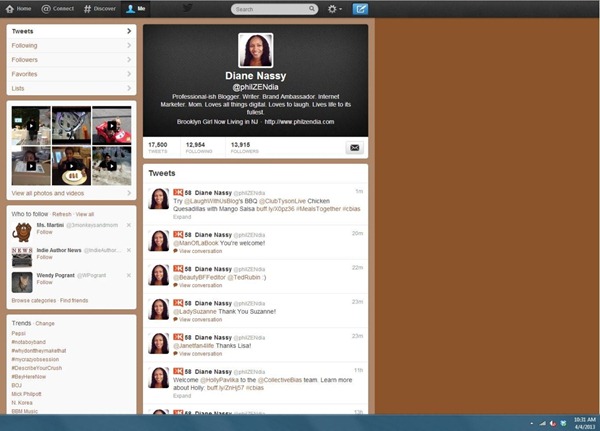Click the search magnifier icon
600x431 pixels.
pyautogui.click(x=312, y=8)
